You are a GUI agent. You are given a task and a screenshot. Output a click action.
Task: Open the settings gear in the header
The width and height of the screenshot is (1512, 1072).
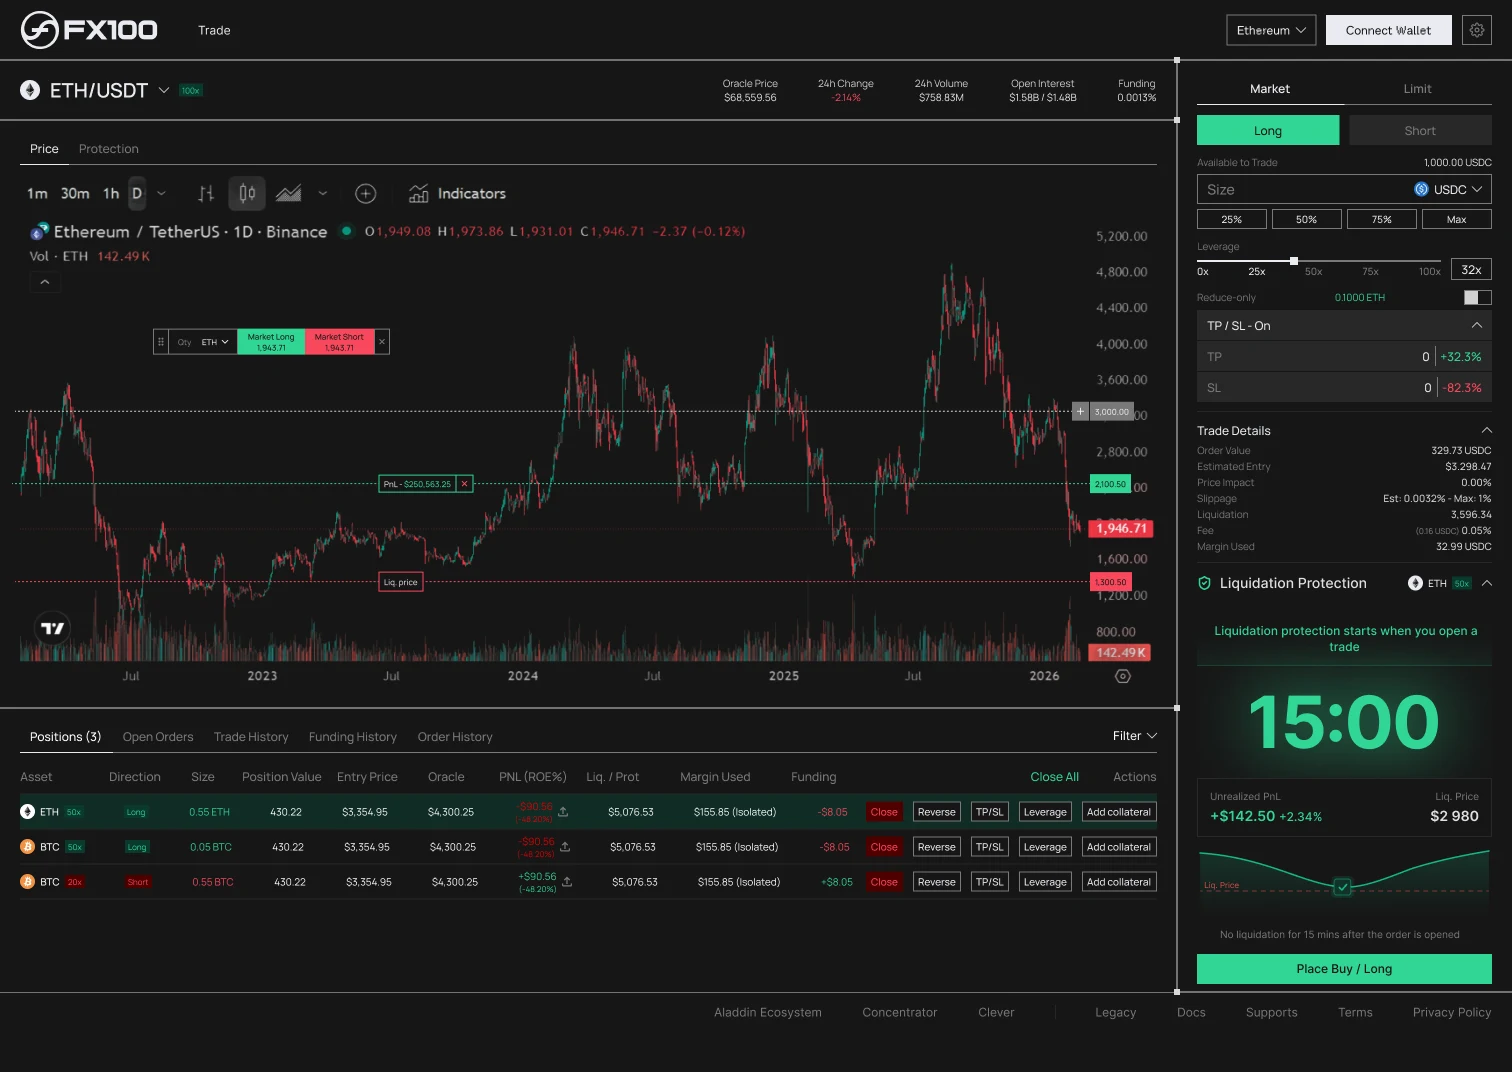pyautogui.click(x=1477, y=30)
